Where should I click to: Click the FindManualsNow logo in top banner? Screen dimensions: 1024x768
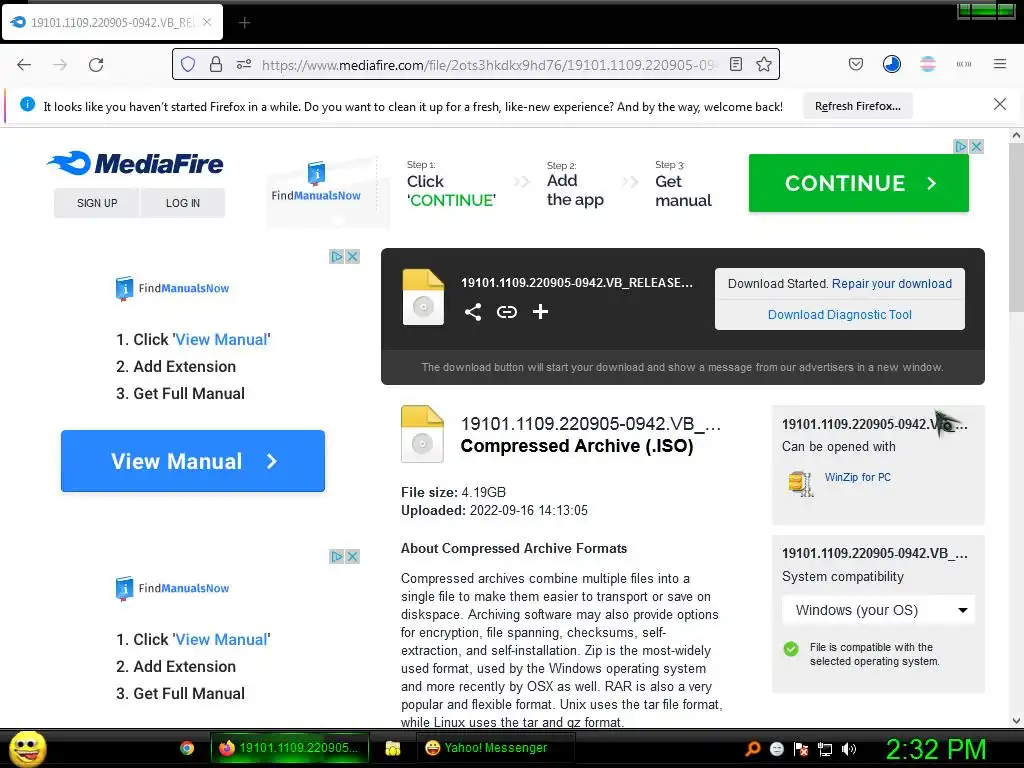[316, 182]
